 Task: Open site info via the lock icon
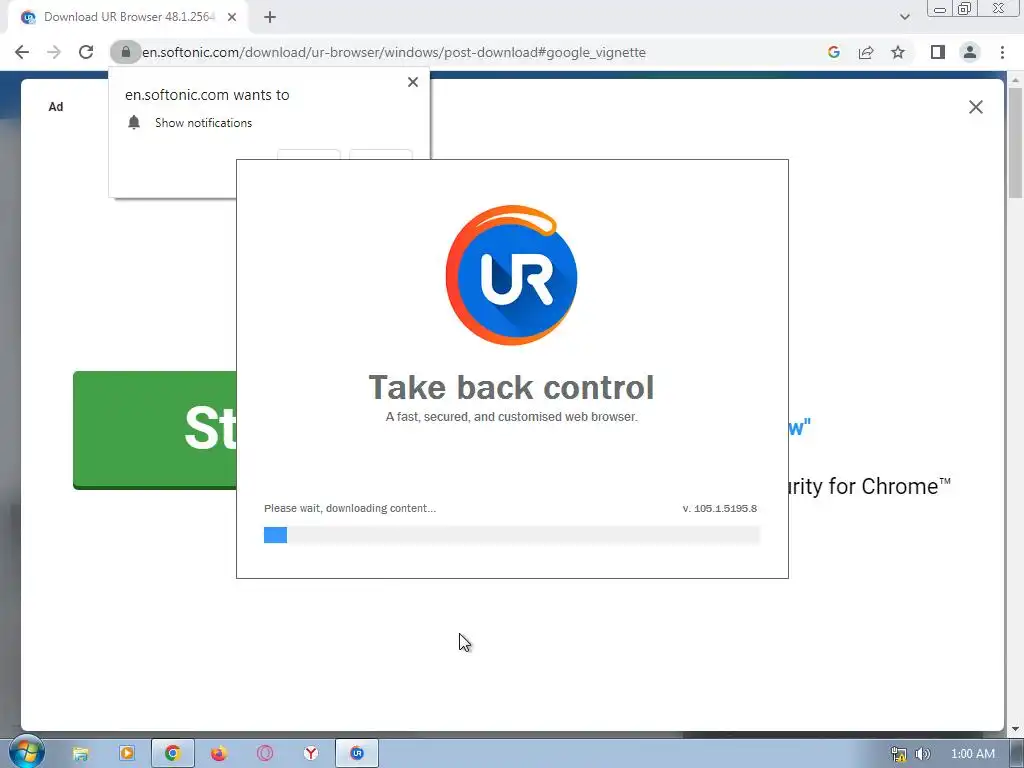click(126, 52)
